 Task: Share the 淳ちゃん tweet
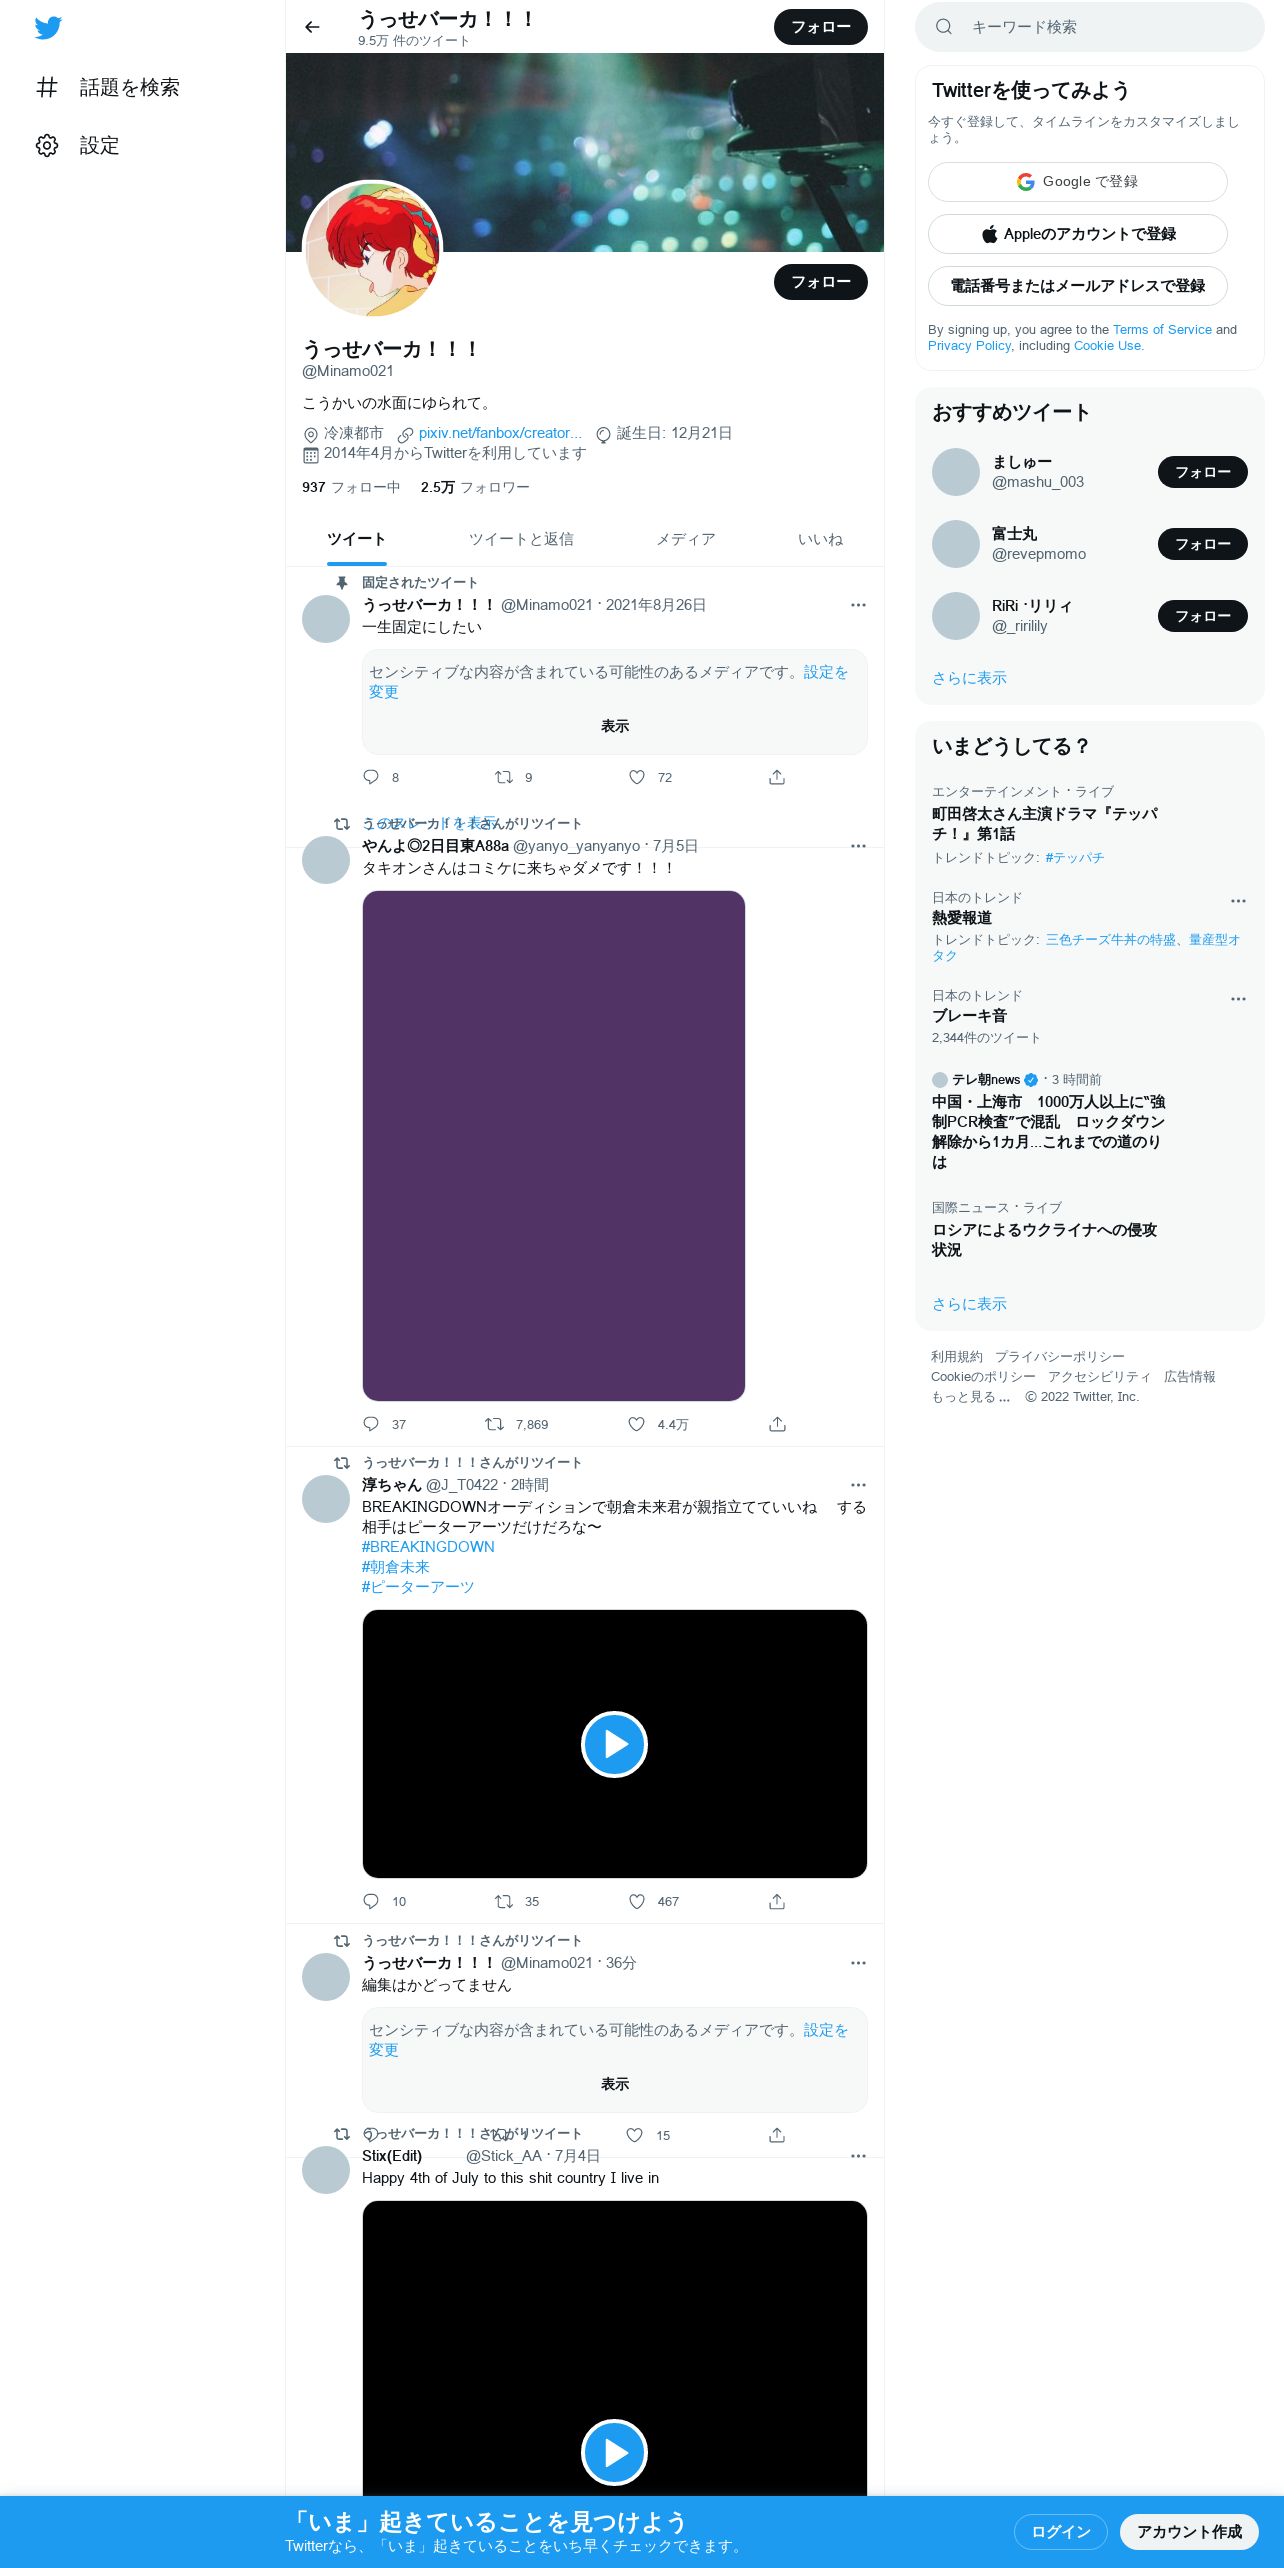coord(777,1902)
